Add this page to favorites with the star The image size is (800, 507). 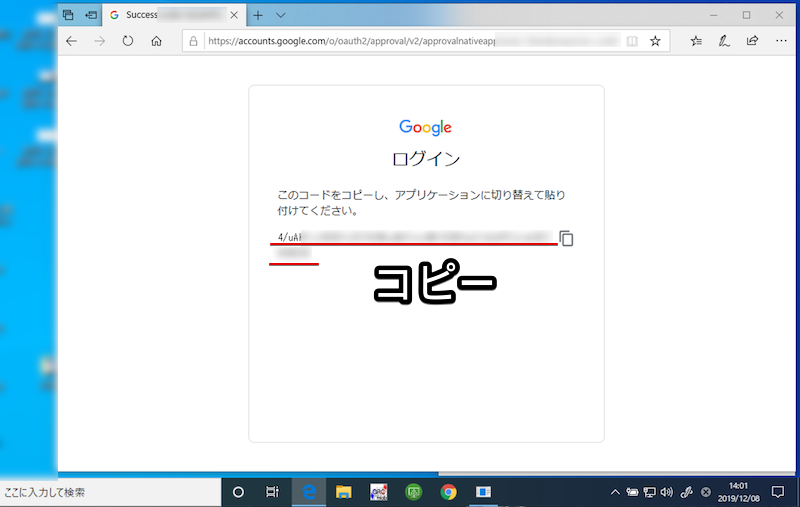click(655, 41)
